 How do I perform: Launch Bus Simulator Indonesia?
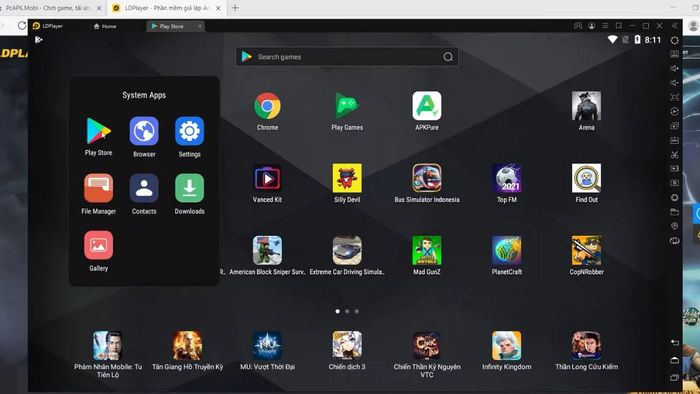tap(427, 178)
